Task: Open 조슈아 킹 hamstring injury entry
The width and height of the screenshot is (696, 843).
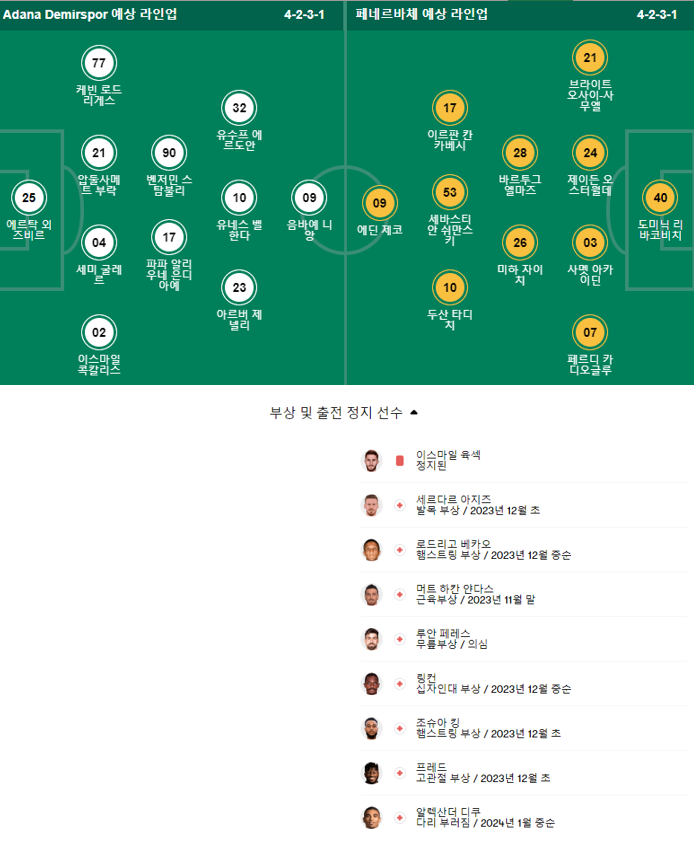Action: [524, 728]
